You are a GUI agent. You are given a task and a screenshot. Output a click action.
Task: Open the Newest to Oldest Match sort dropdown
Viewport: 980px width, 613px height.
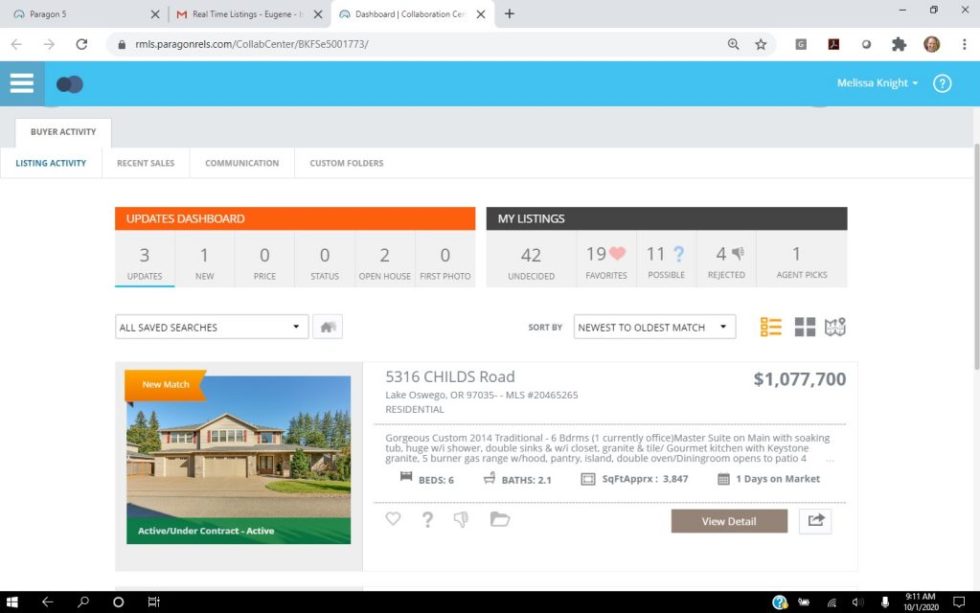654,327
